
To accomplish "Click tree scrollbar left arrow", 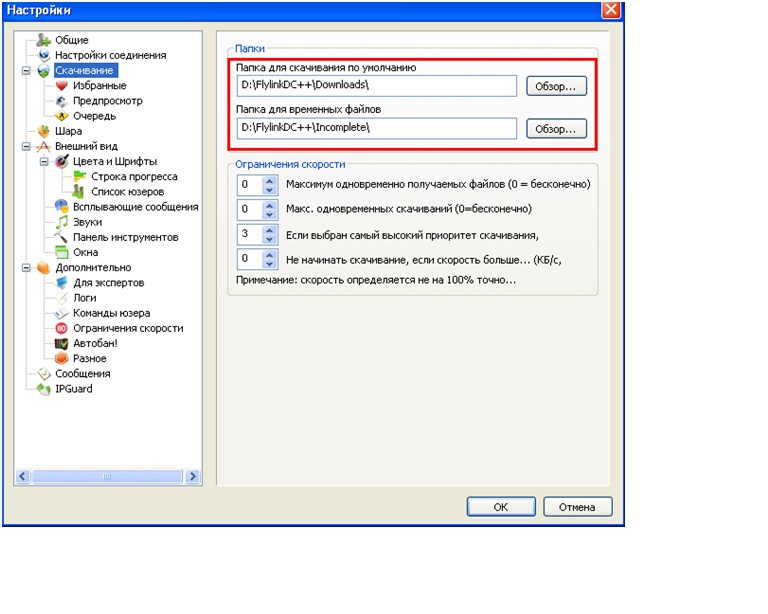I will coord(23,476).
